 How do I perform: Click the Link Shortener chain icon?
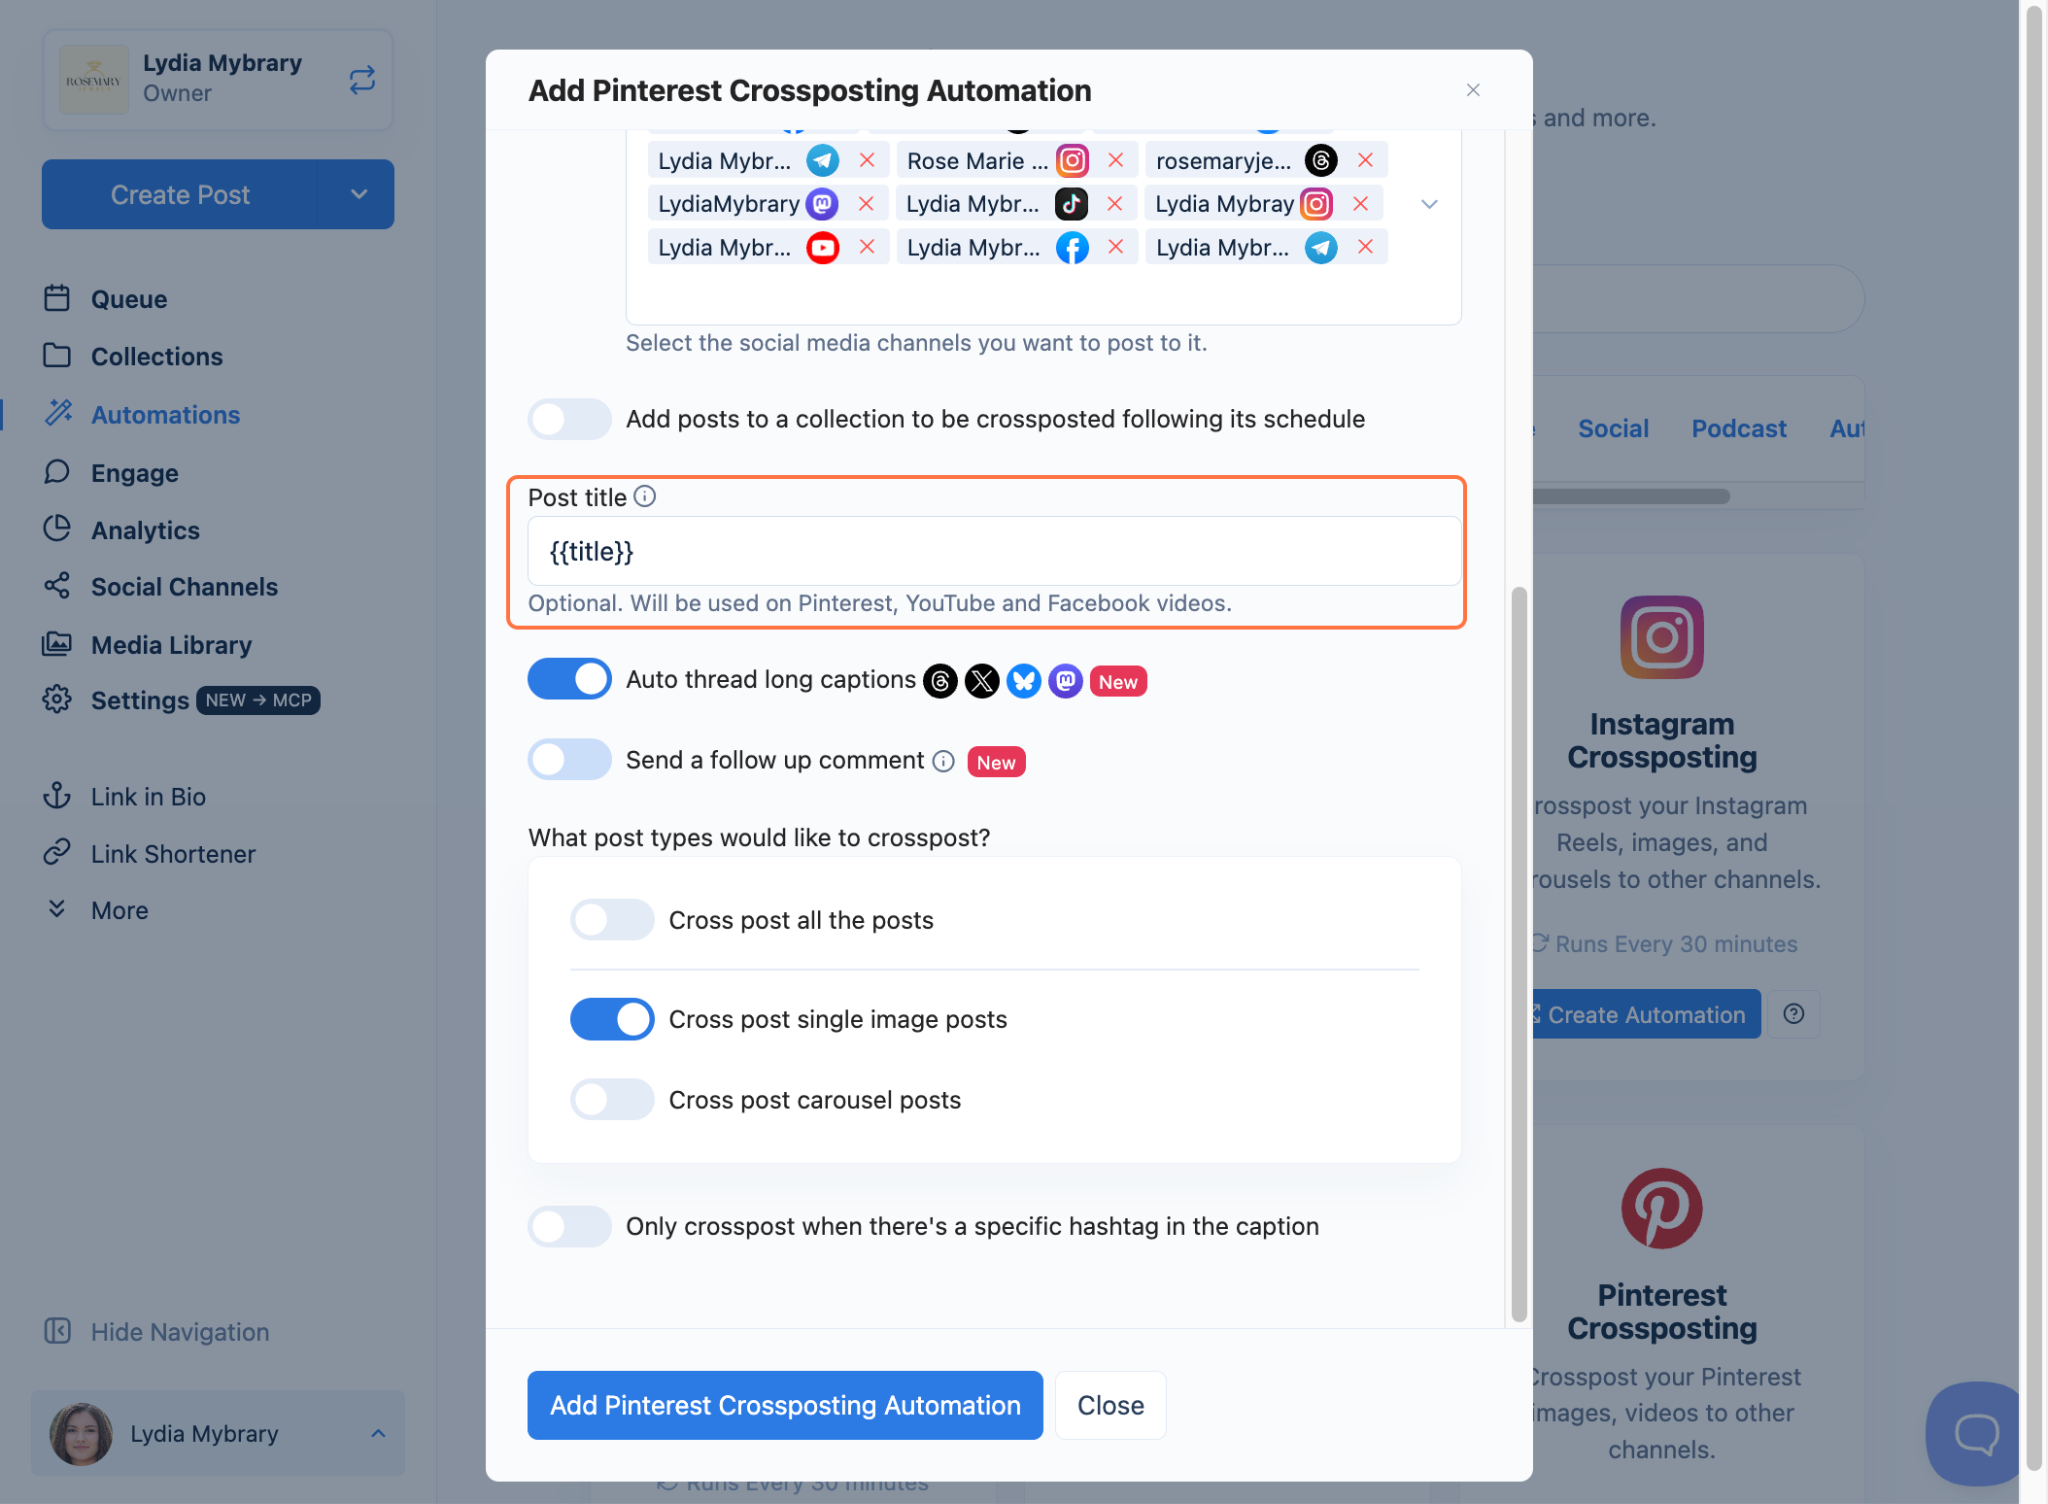pyautogui.click(x=57, y=852)
